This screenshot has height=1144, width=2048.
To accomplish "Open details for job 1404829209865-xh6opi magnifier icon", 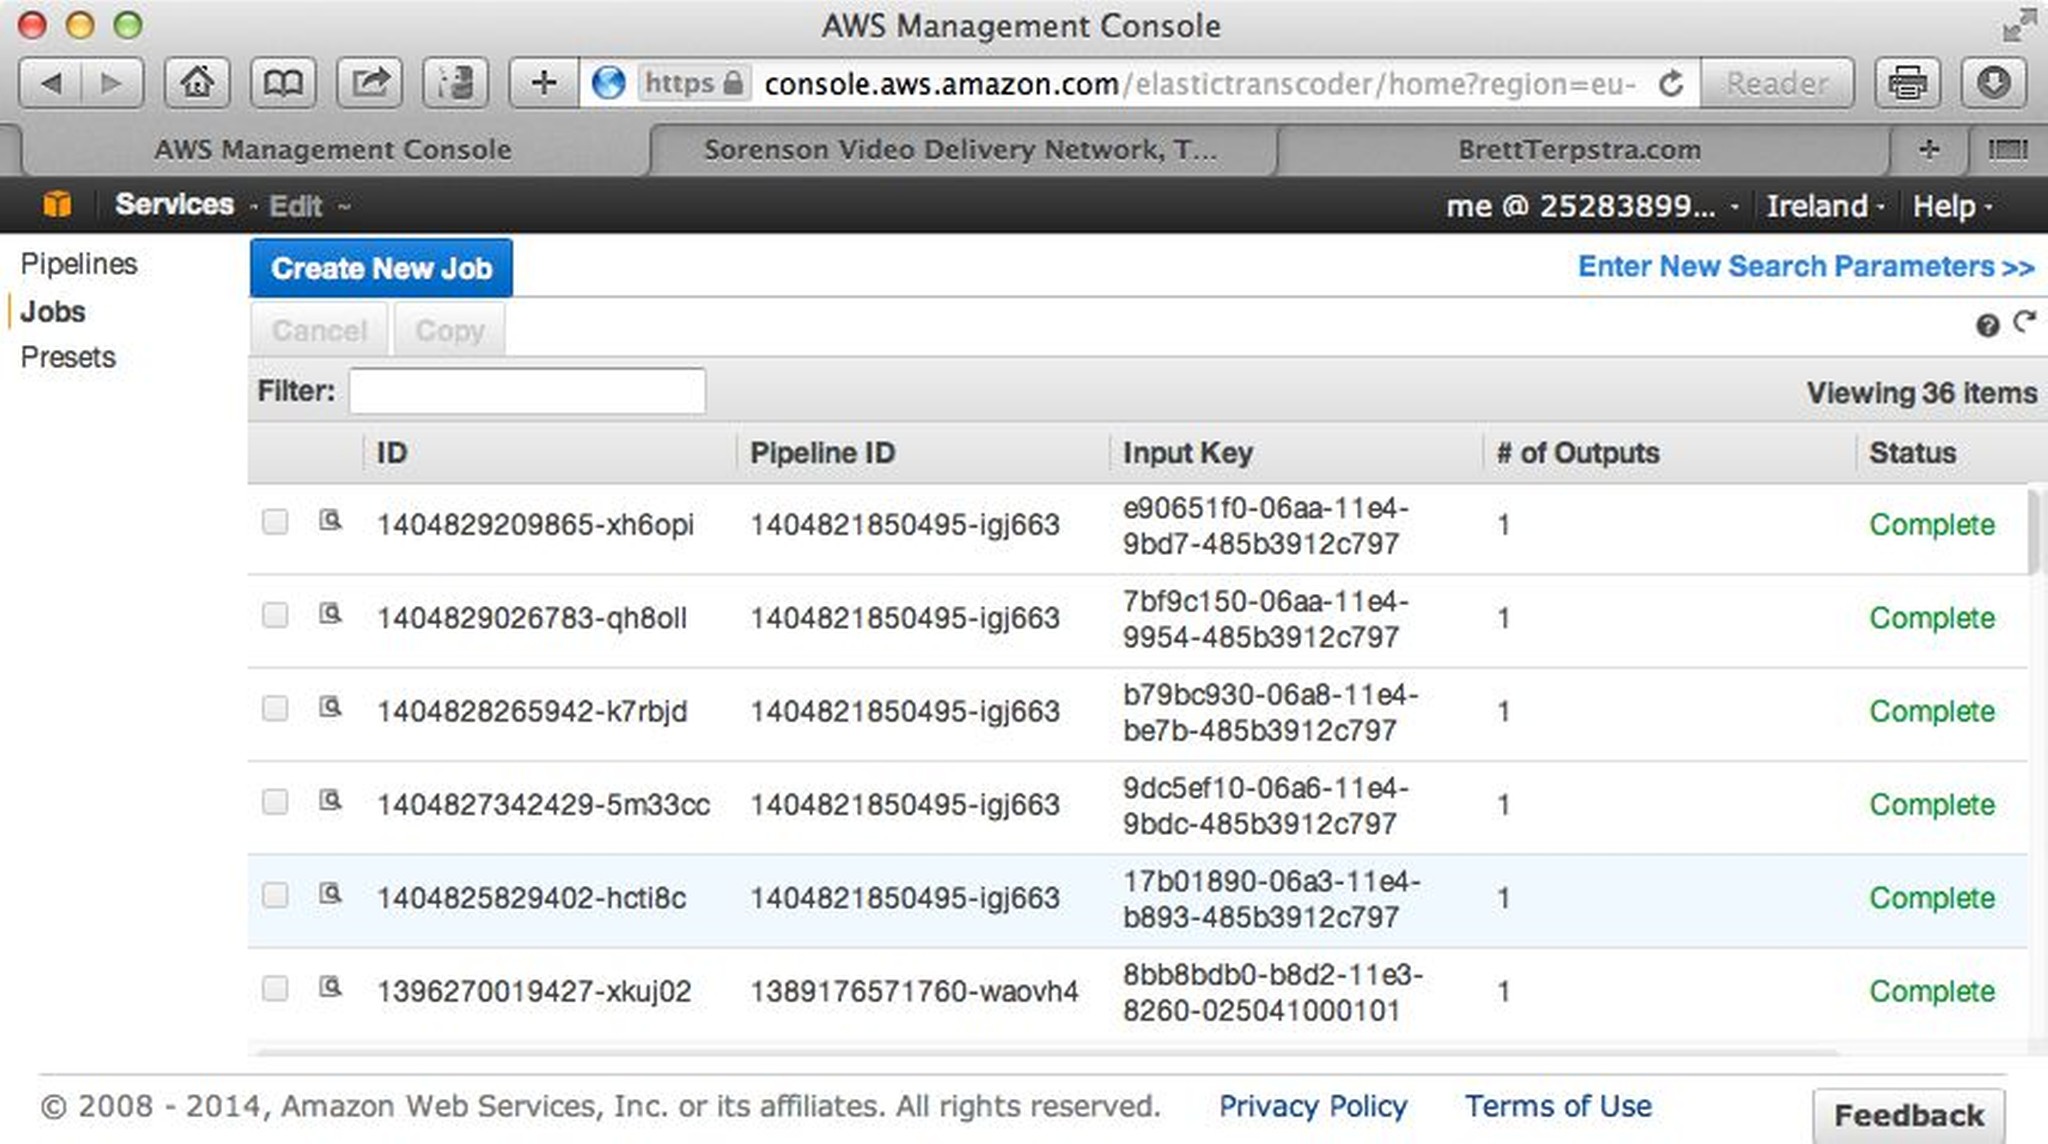I will pos(329,521).
